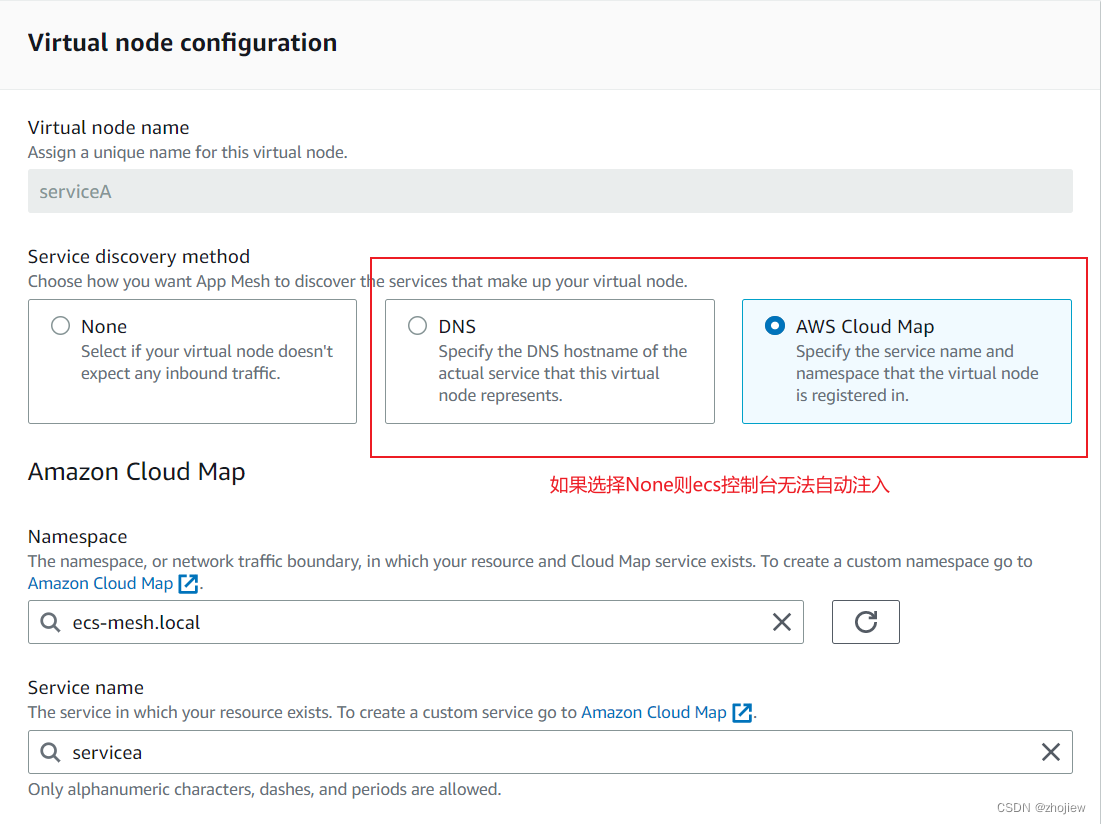Select the DNS service discovery radio button
Viewport: 1101px width, 824px height.
click(418, 326)
